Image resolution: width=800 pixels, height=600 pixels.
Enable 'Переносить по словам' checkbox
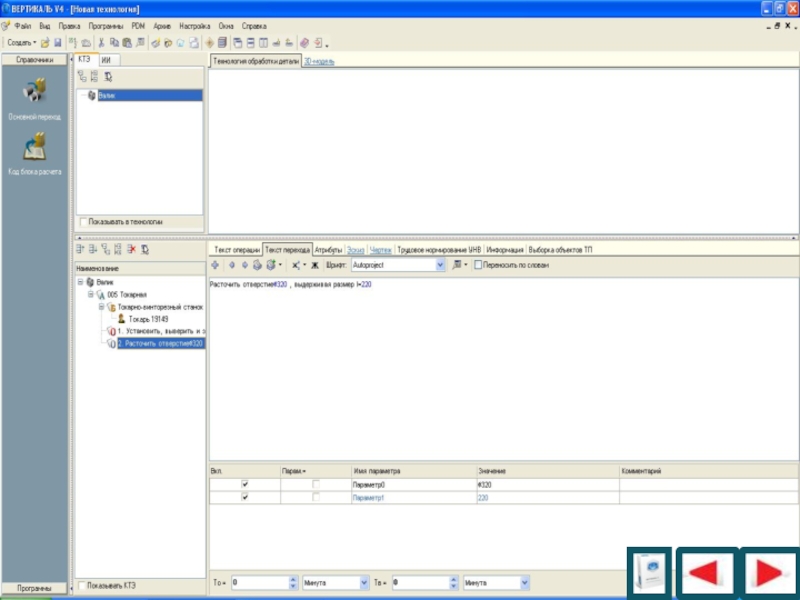pyautogui.click(x=478, y=265)
